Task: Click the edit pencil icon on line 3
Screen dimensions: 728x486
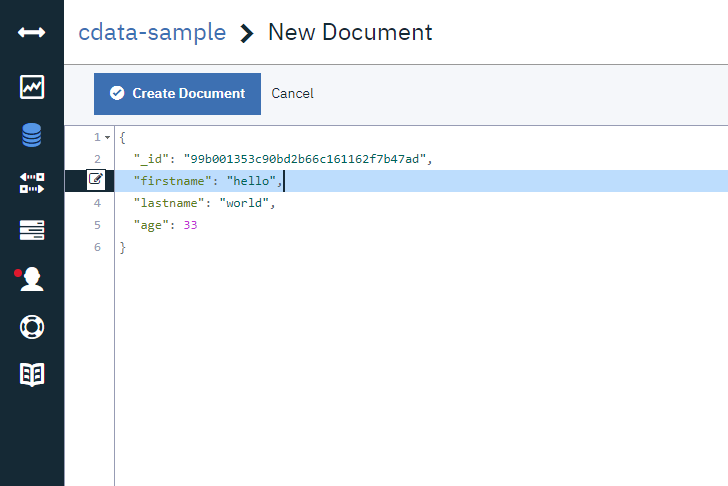Action: coord(96,180)
